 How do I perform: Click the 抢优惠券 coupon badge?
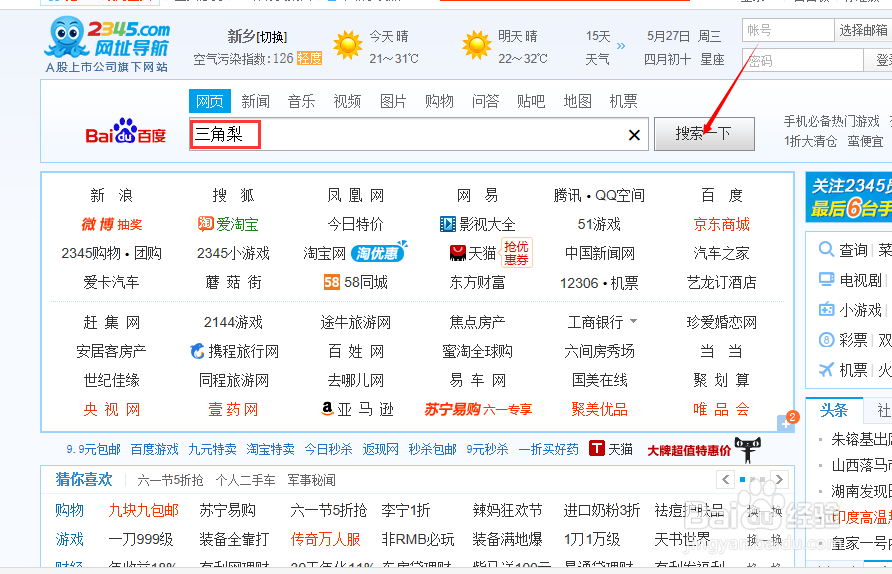pos(516,253)
